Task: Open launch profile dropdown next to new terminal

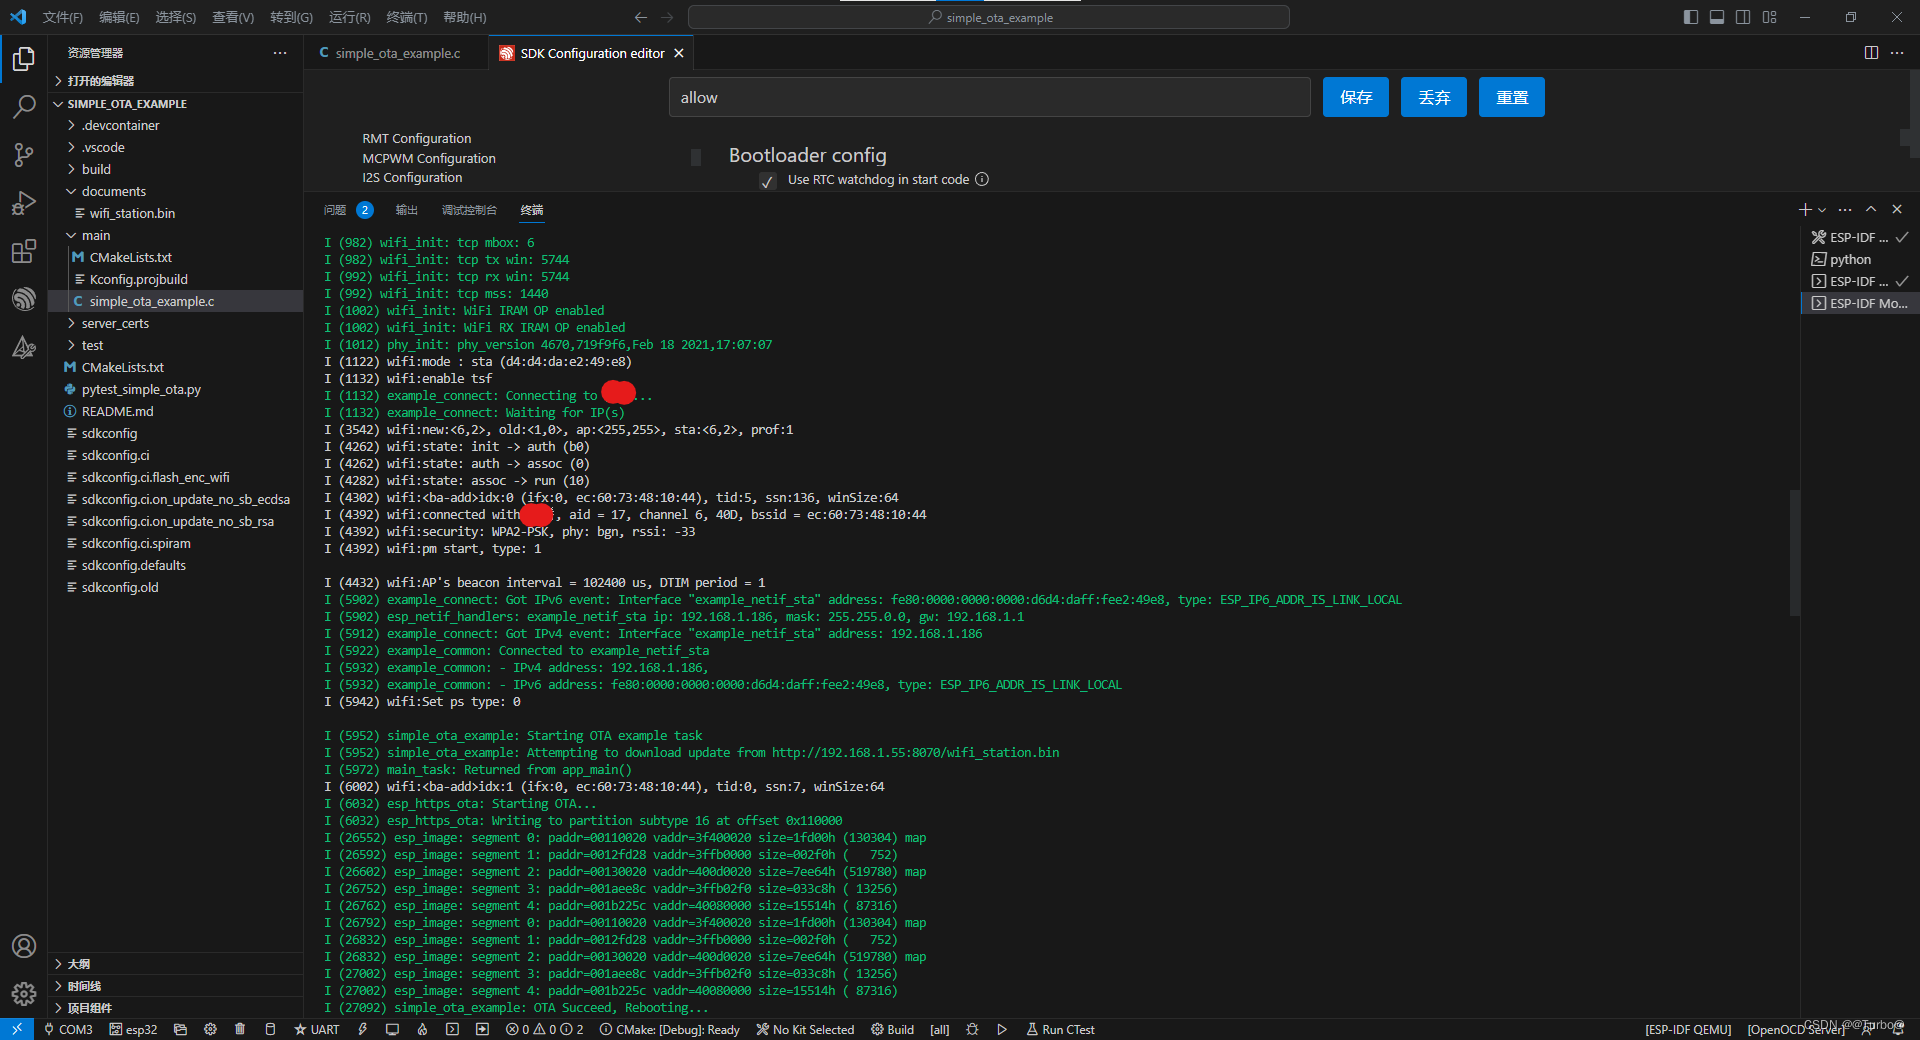Action: tap(1822, 210)
